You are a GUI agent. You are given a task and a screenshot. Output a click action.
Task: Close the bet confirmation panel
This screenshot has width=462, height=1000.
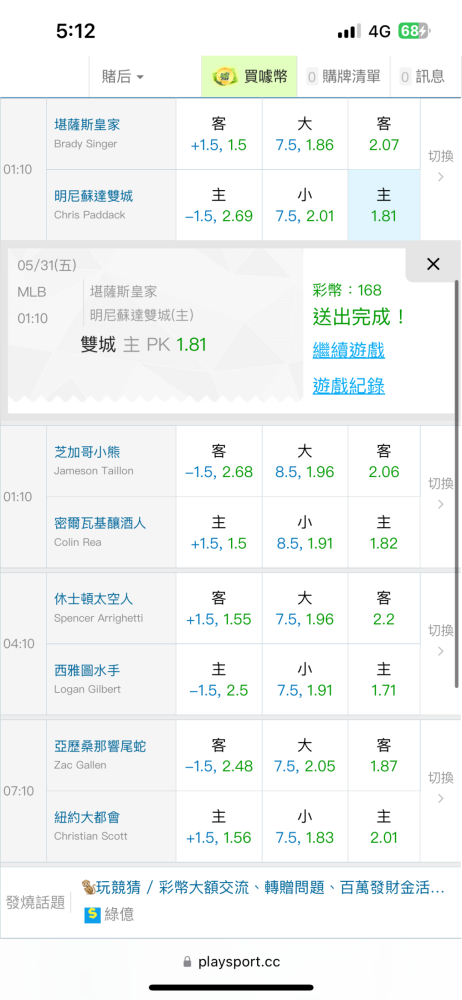point(433,264)
